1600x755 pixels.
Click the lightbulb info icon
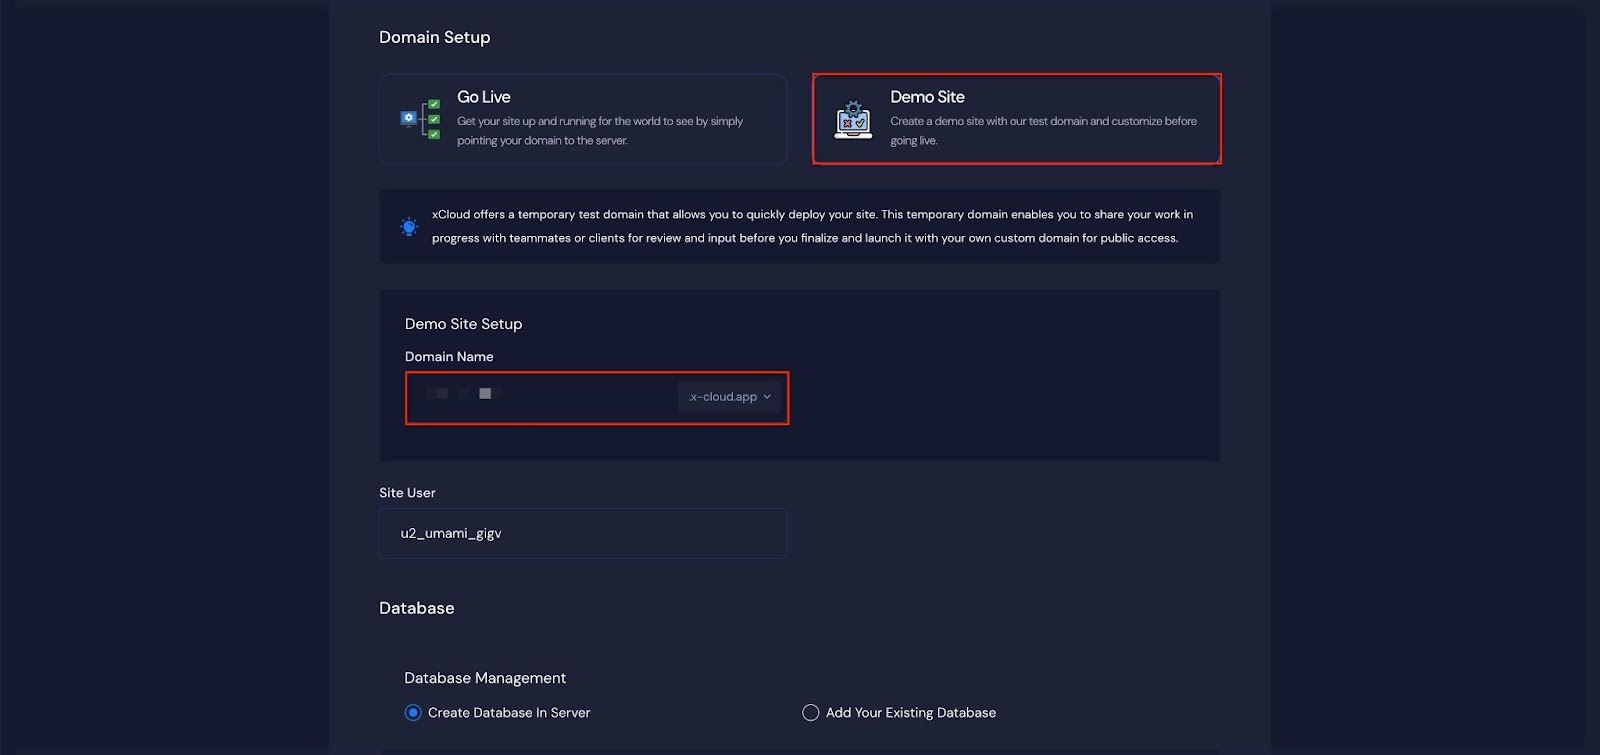[409, 227]
